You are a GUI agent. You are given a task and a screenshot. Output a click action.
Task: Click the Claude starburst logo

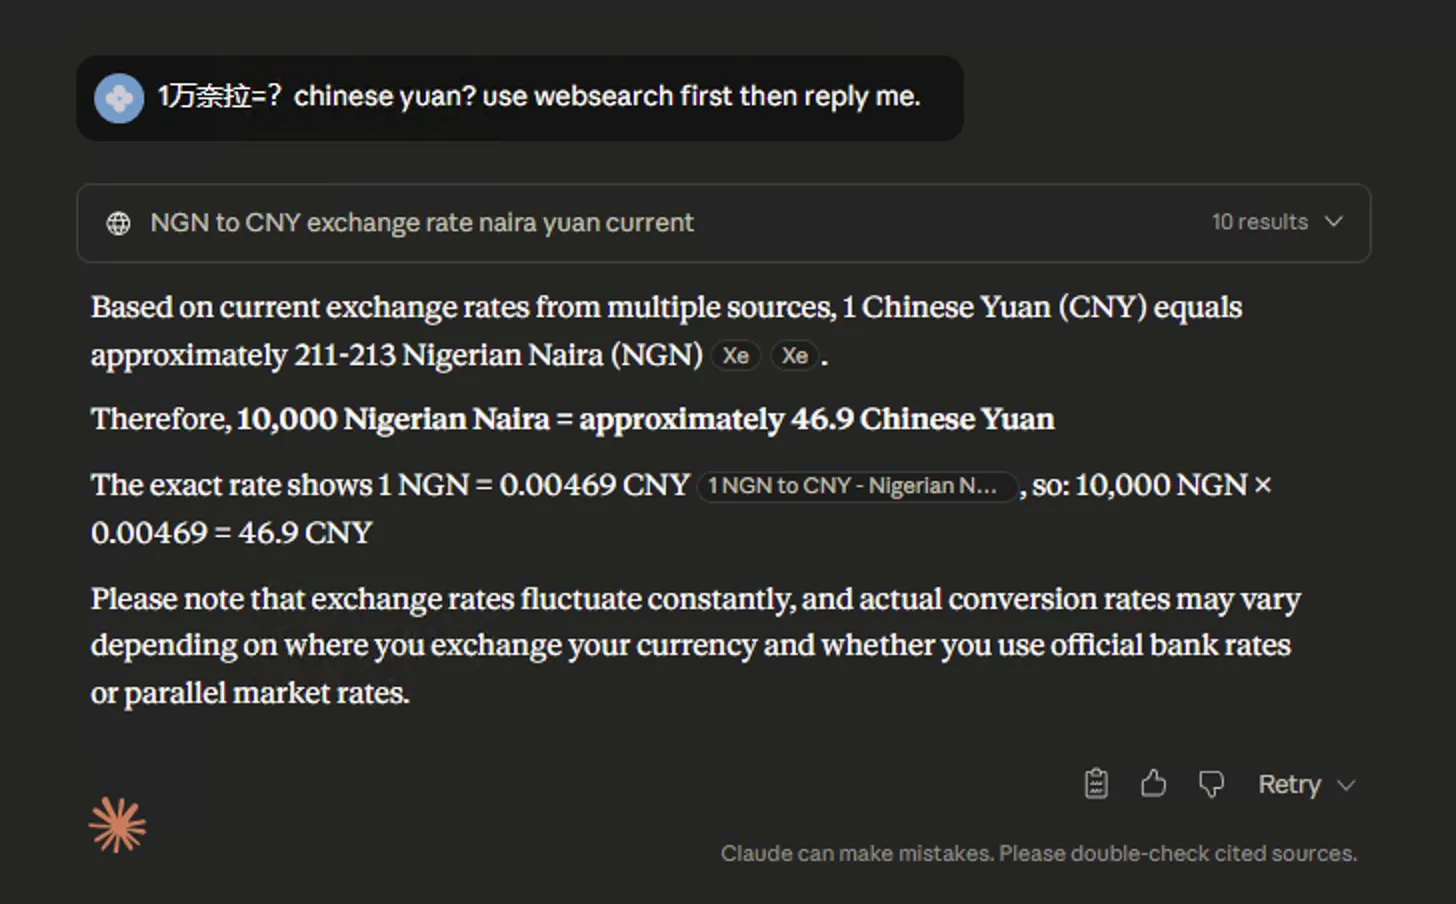coord(117,826)
